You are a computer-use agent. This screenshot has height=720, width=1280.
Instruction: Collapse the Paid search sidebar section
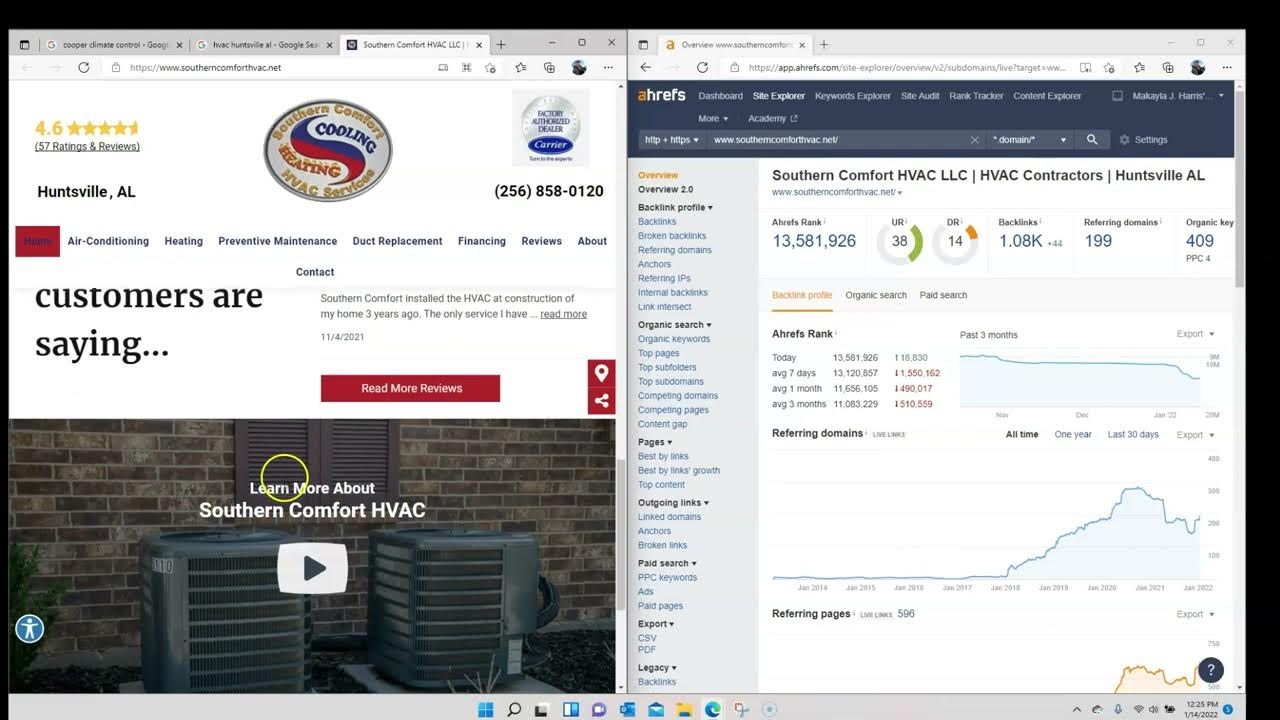tap(667, 563)
